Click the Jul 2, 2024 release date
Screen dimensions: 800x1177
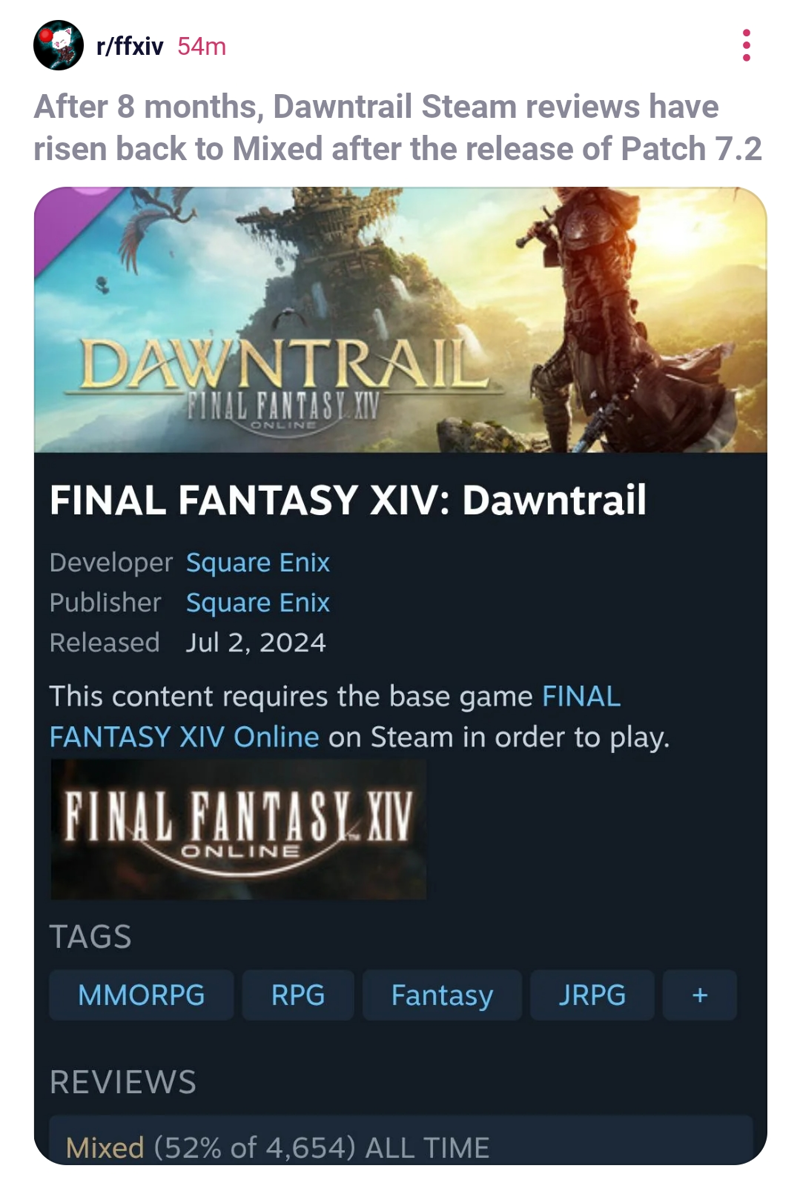[256, 643]
